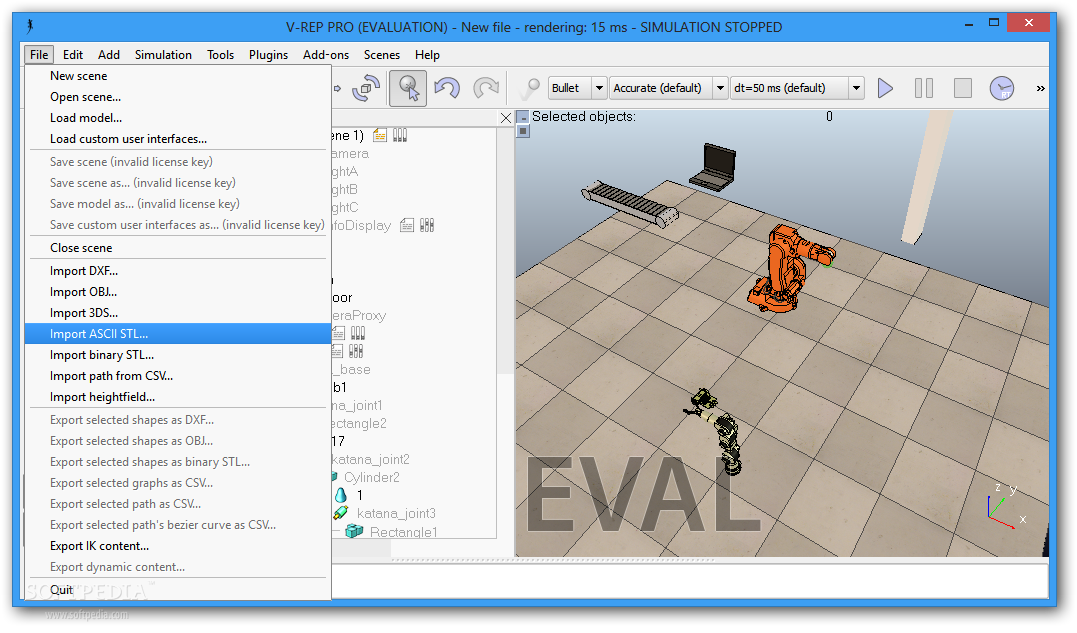Choose Import OBJ... entry
Image resolution: width=1077 pixels, height=633 pixels.
point(178,292)
